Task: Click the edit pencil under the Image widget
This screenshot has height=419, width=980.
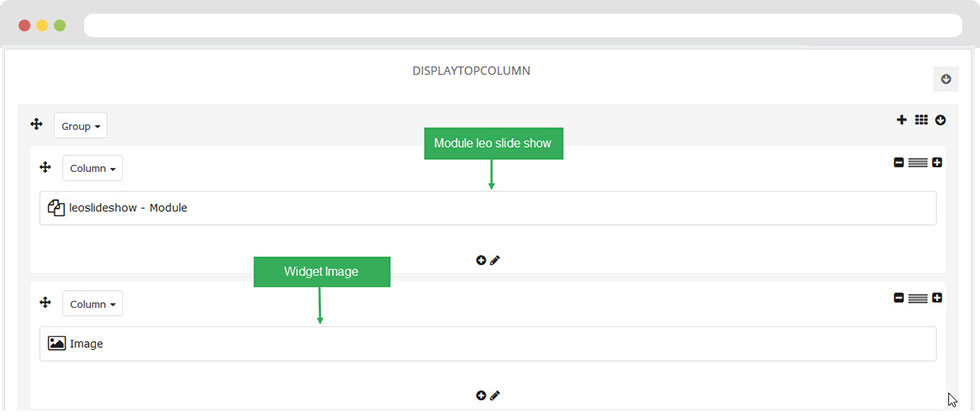Action: [495, 396]
